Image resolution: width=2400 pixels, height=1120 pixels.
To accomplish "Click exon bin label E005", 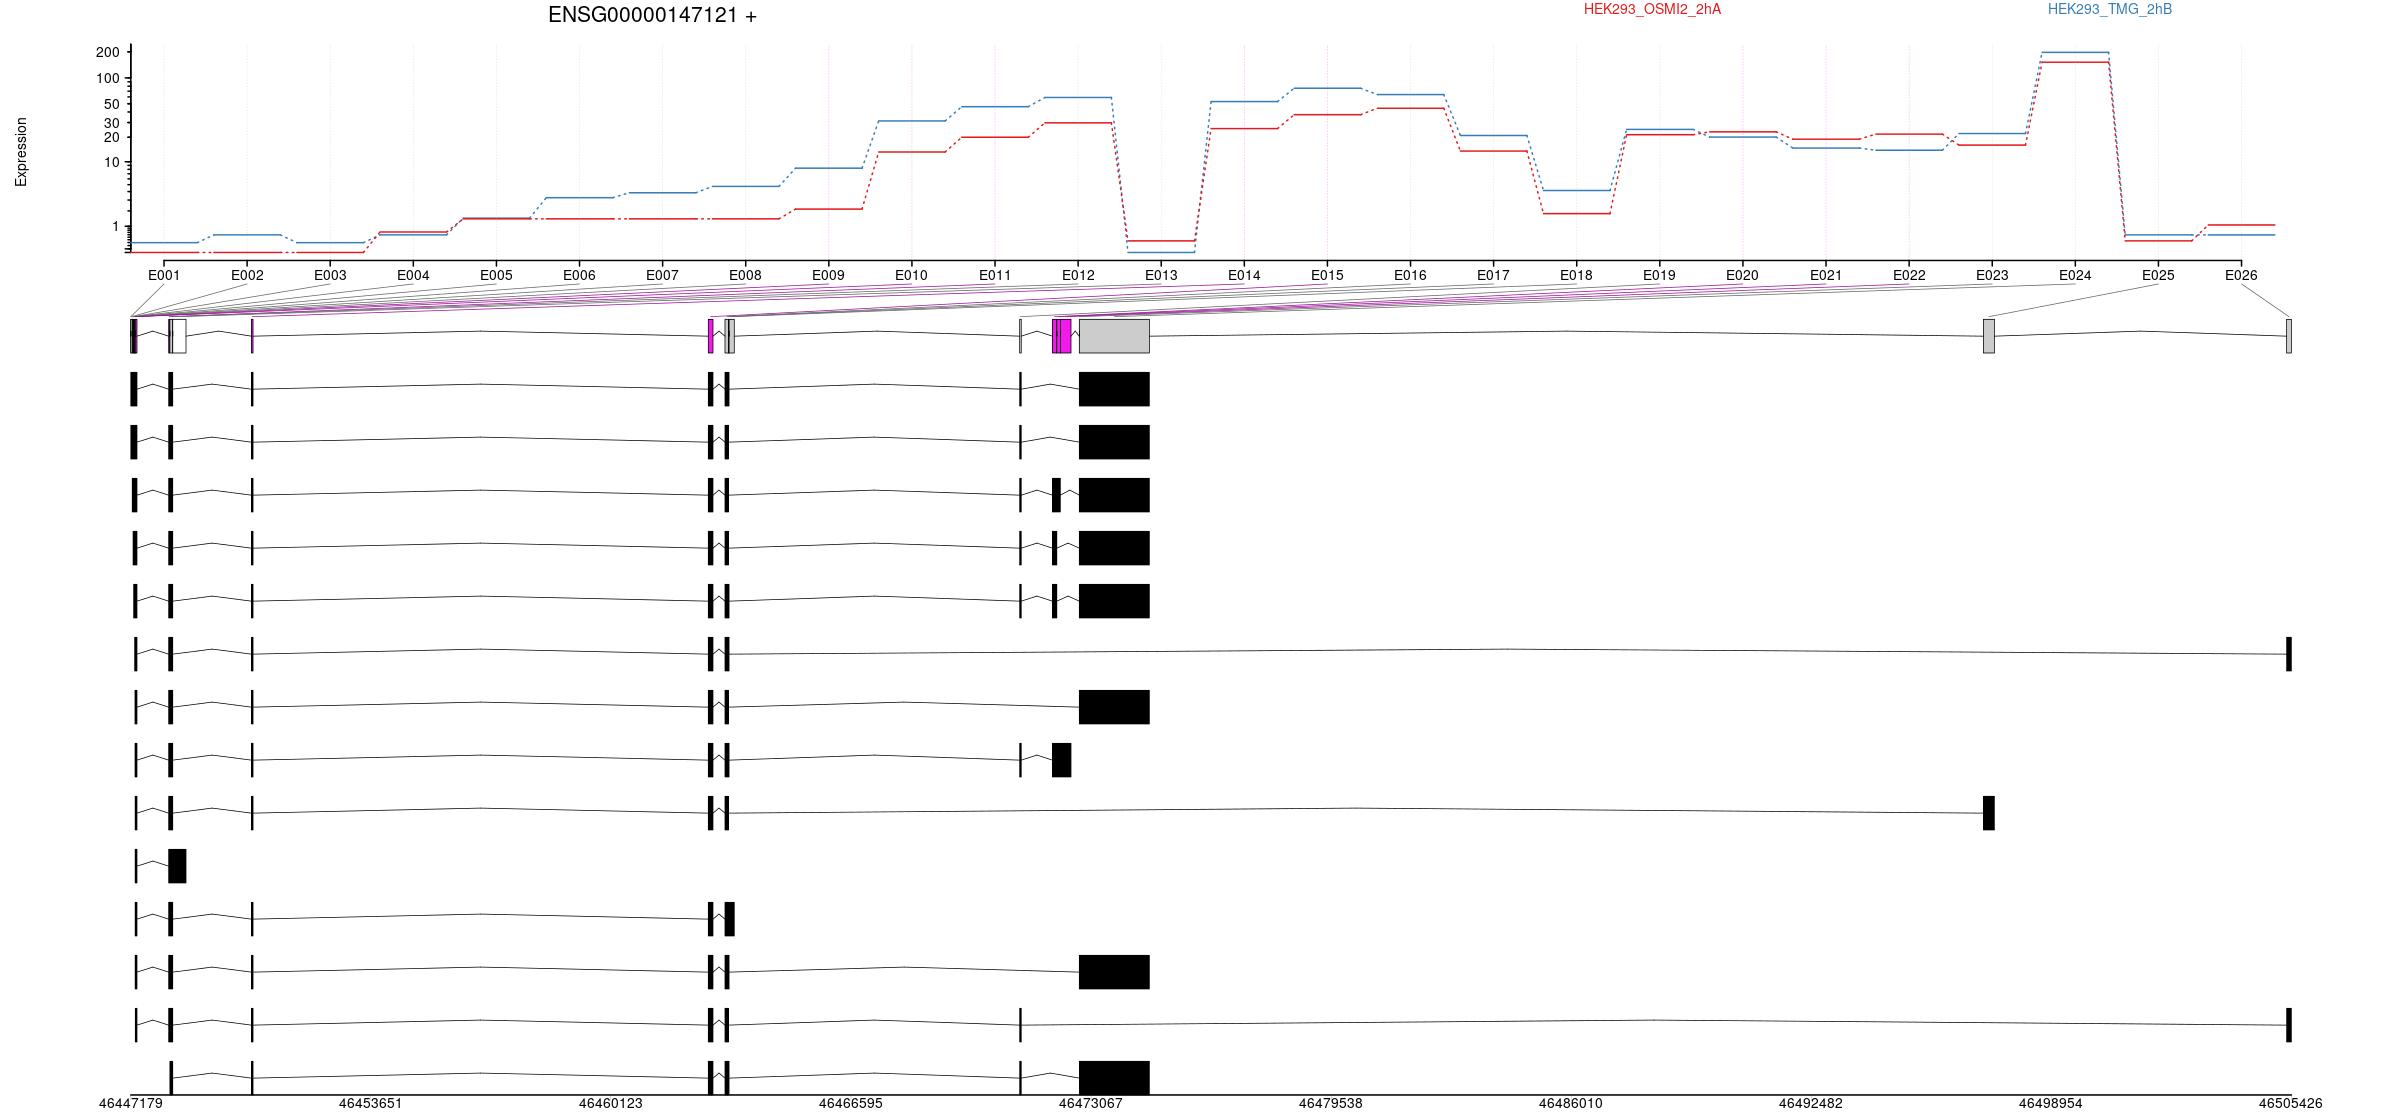I will (496, 275).
